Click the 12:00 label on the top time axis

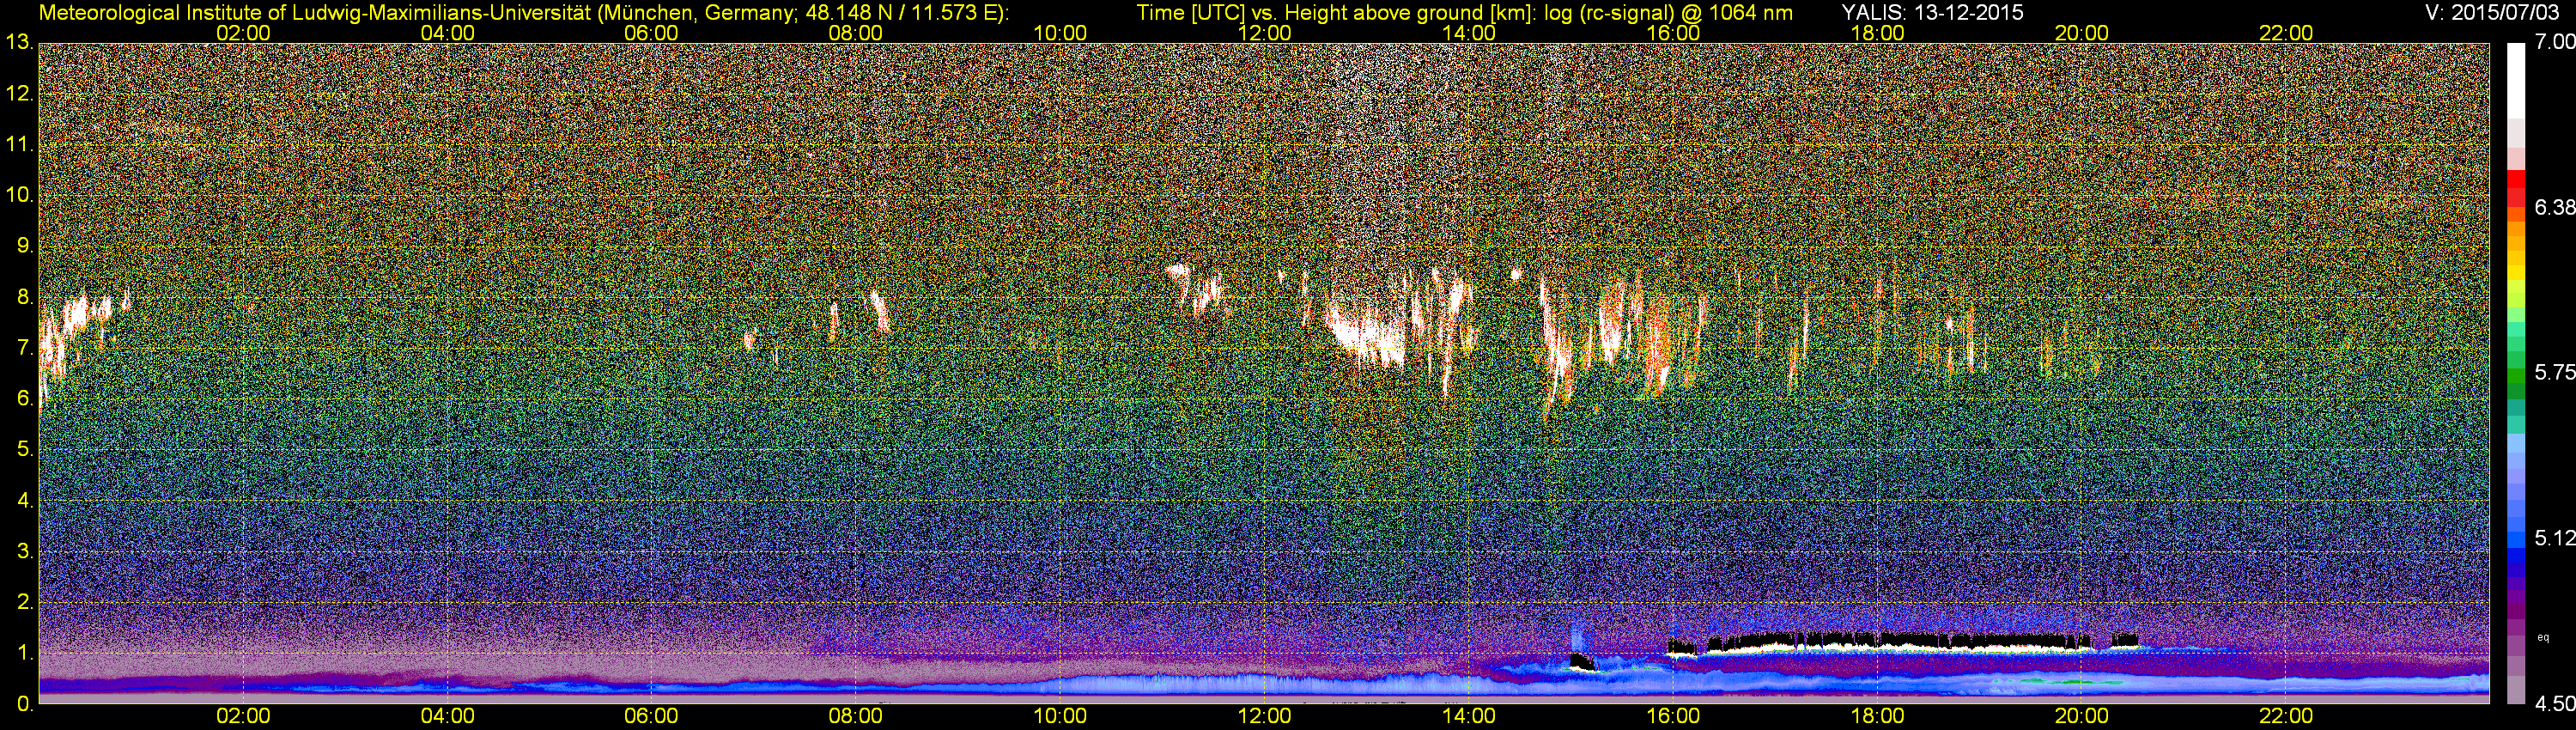tap(1264, 33)
